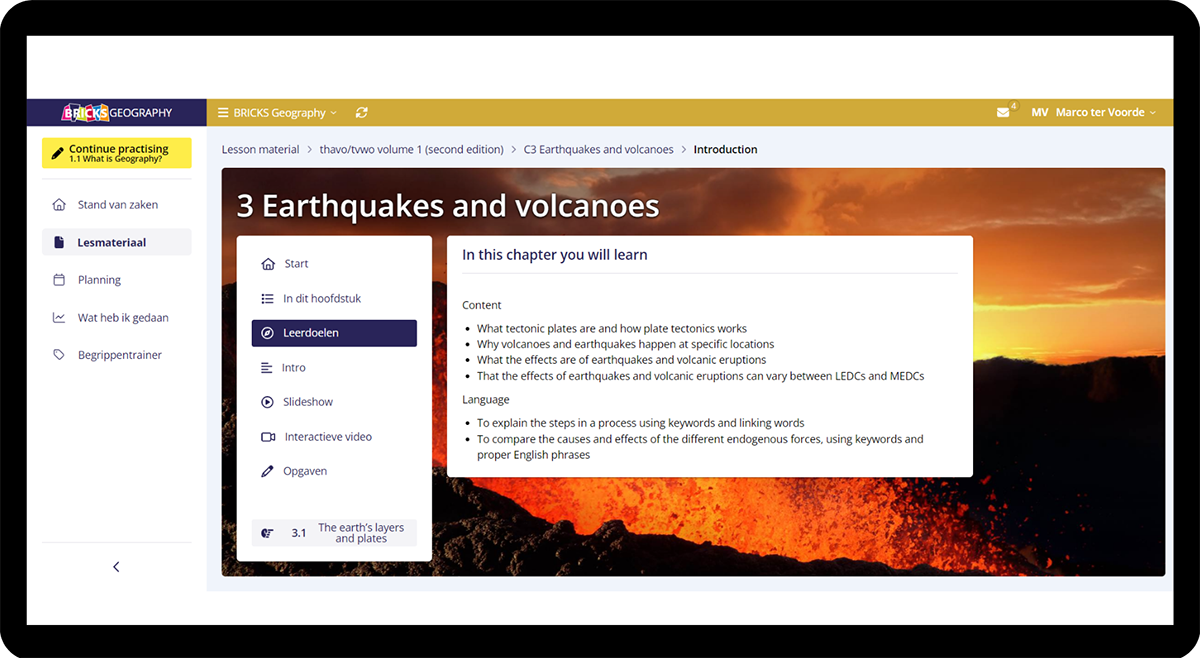The width and height of the screenshot is (1200, 658).
Task: Open the messages envelope icon
Action: pyautogui.click(x=1003, y=113)
